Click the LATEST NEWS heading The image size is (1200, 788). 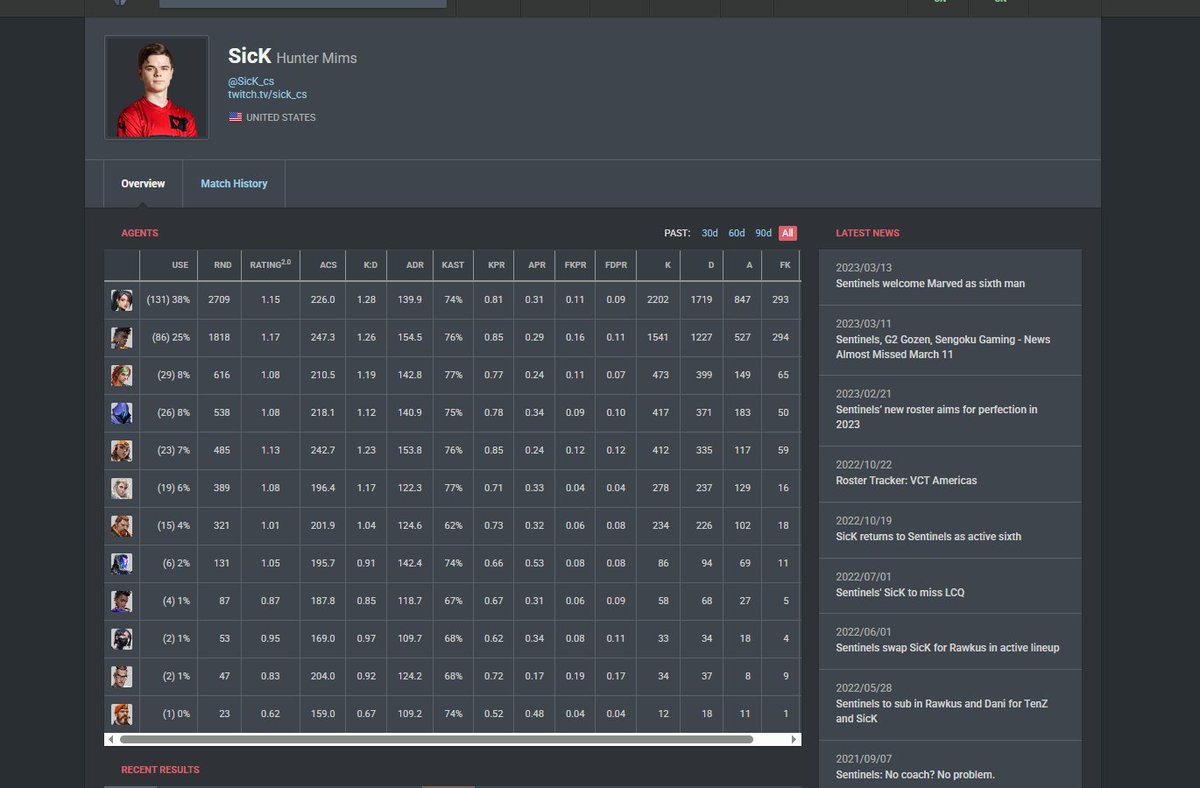coord(868,233)
